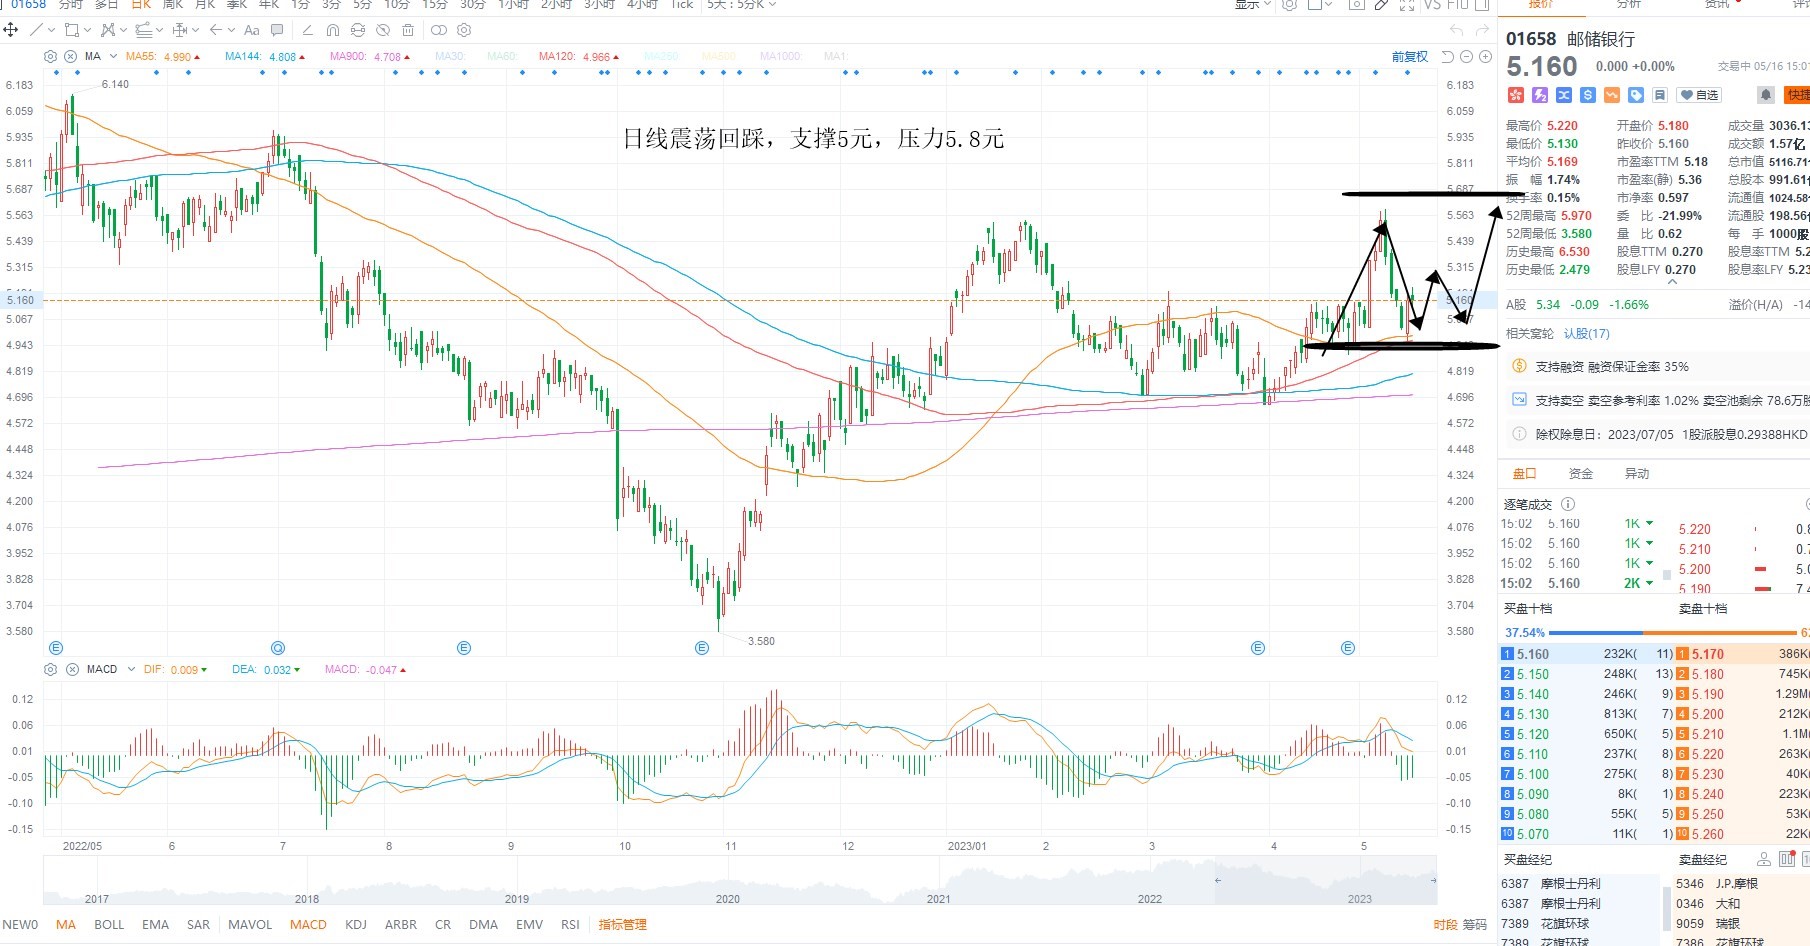This screenshot has height=946, width=1810.
Task: Zoom in chart with plus button
Action: click(1484, 57)
